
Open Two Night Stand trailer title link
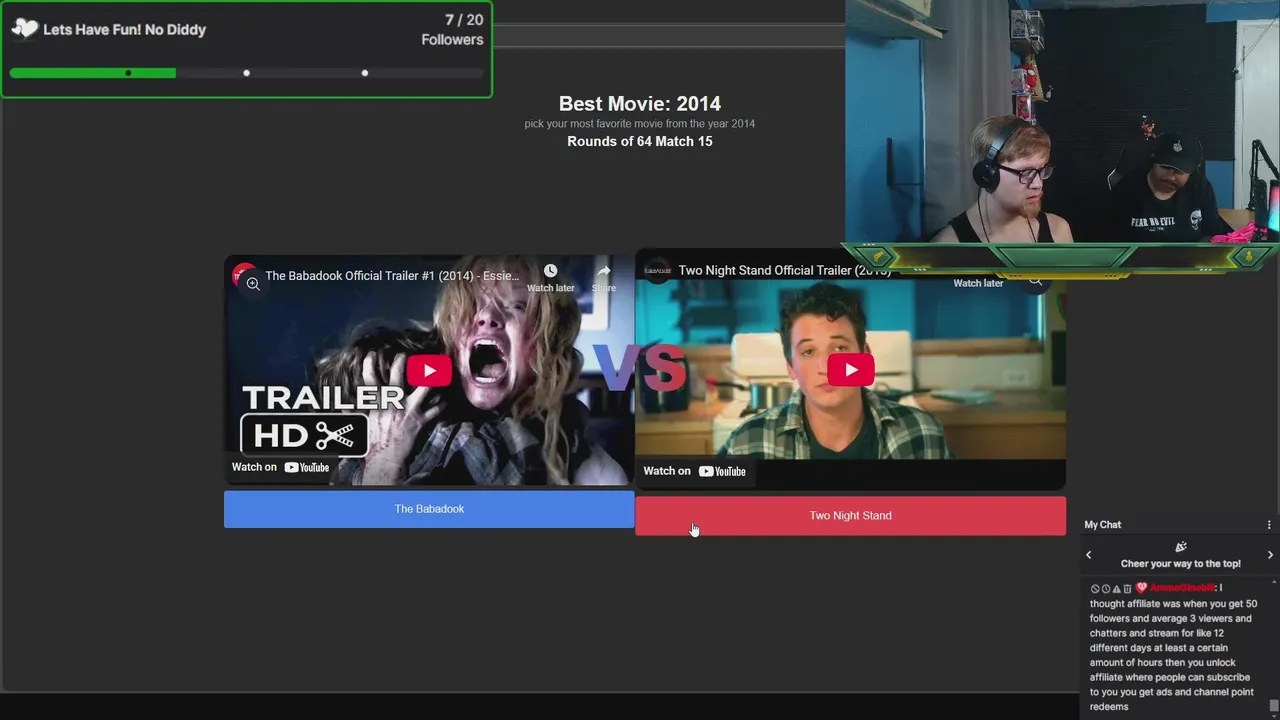coord(784,270)
